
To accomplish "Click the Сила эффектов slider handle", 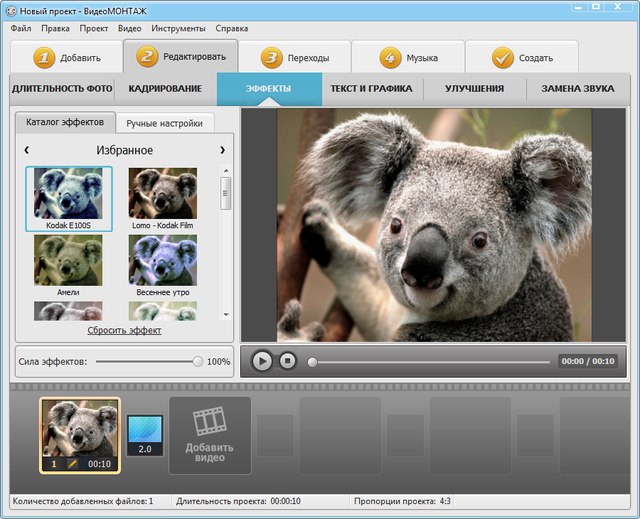I will pos(197,361).
